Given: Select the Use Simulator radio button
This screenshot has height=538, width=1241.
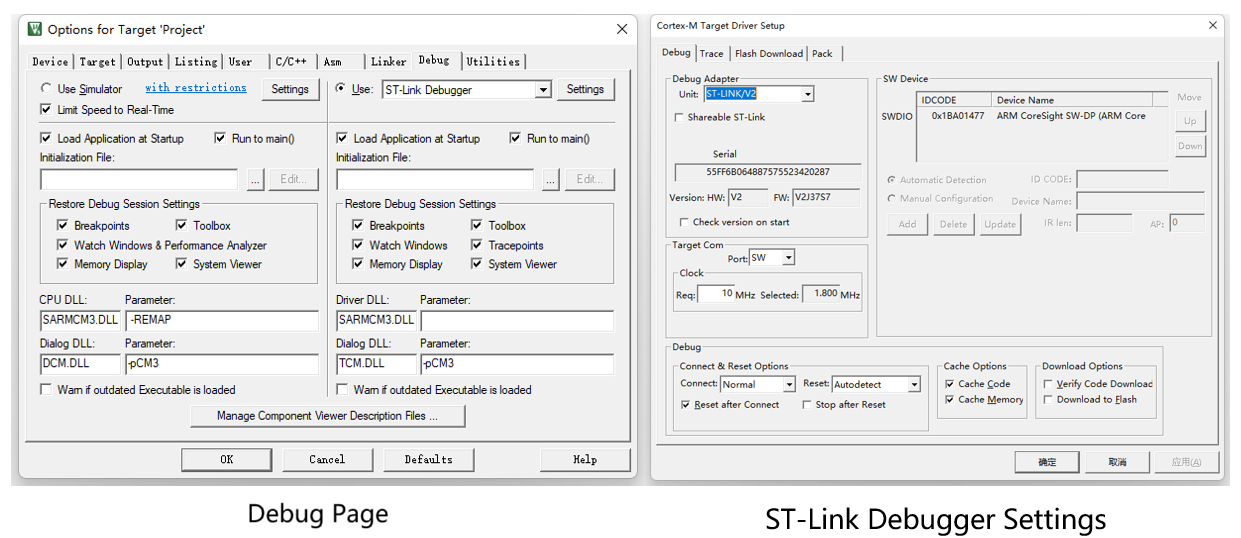Looking at the screenshot, I should click(x=46, y=89).
